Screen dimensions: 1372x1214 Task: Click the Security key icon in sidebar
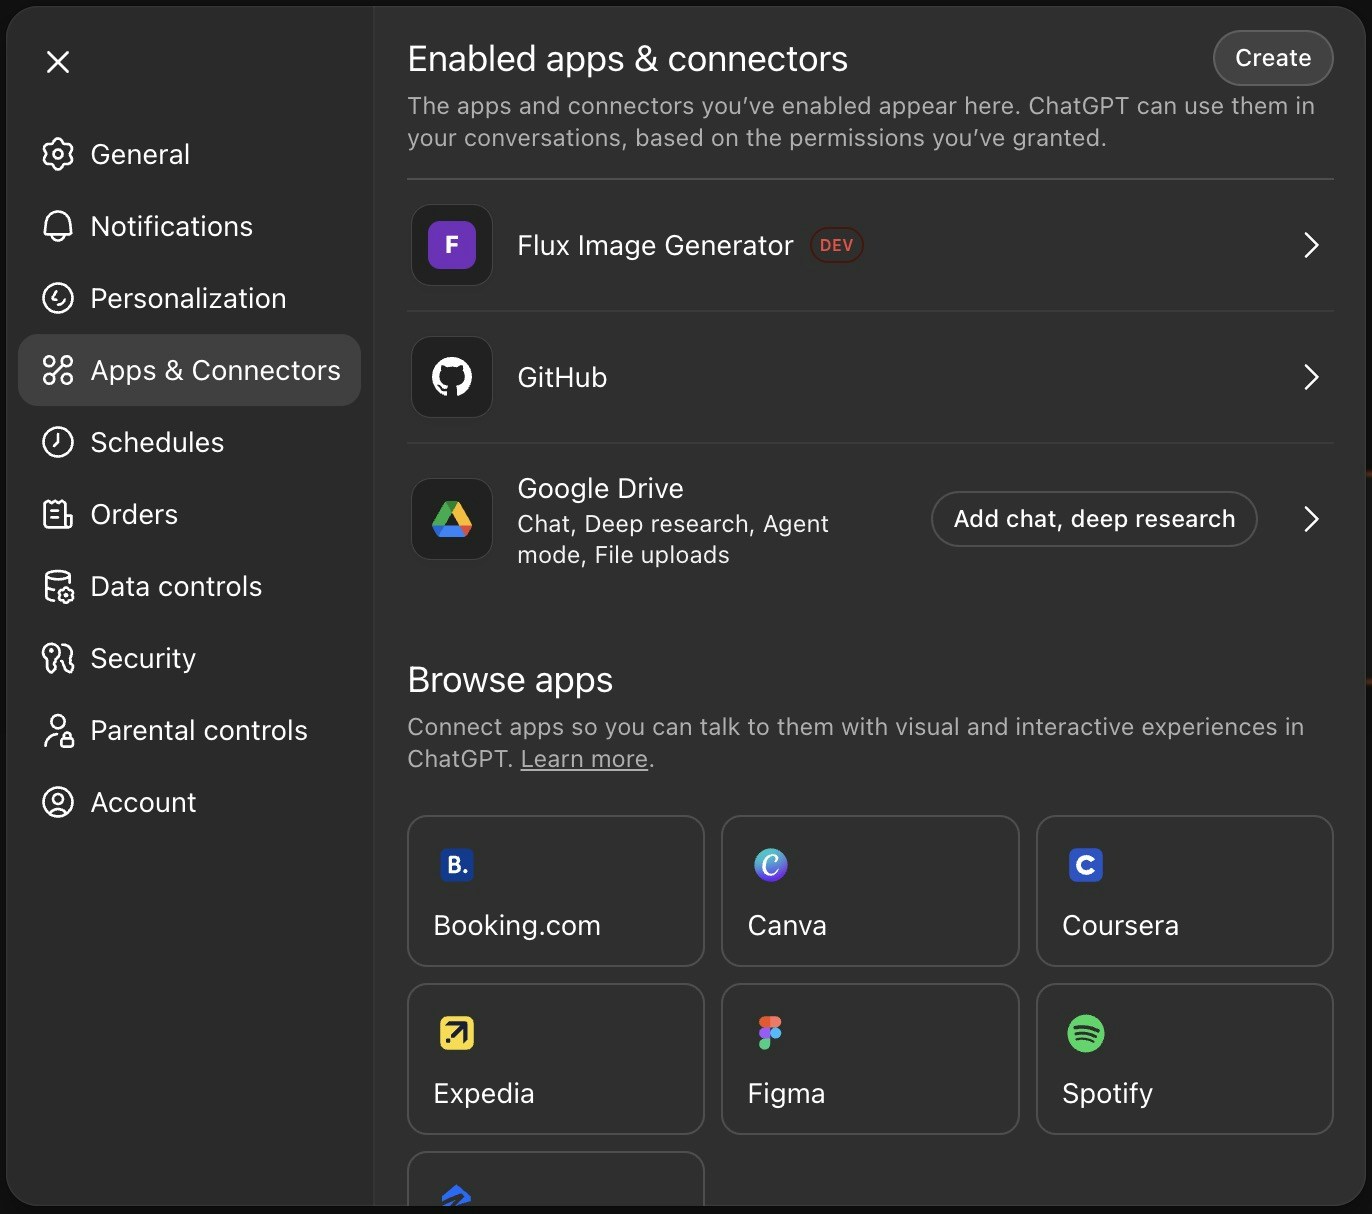coord(58,658)
